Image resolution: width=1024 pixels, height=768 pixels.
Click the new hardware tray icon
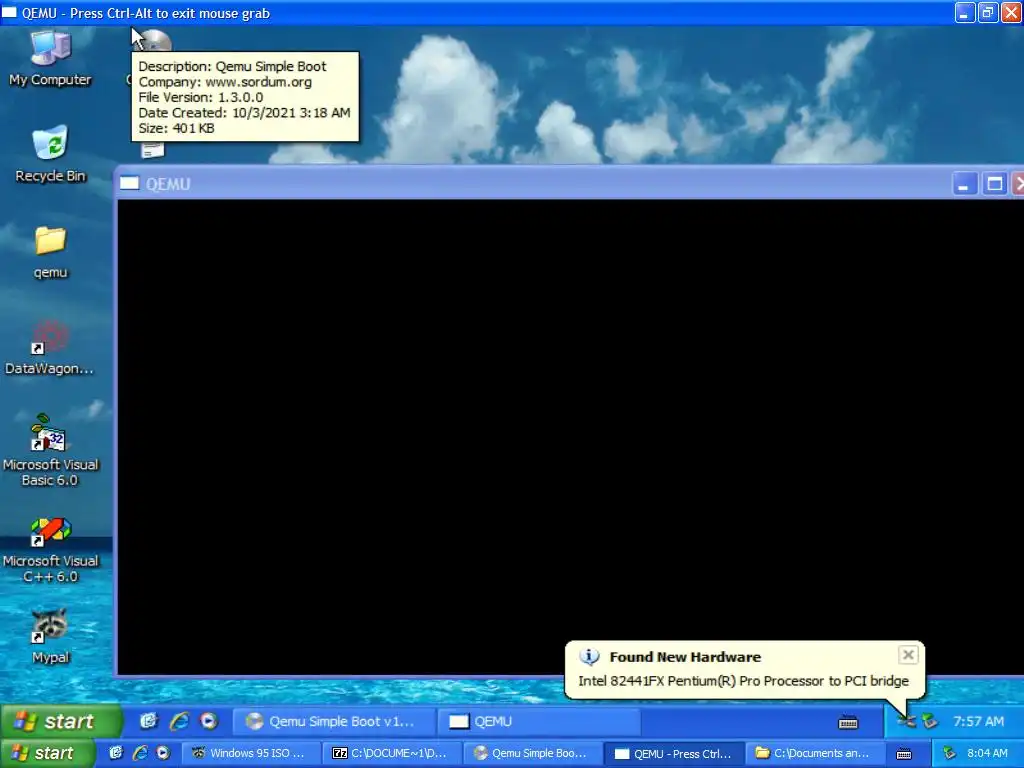pyautogui.click(x=906, y=722)
